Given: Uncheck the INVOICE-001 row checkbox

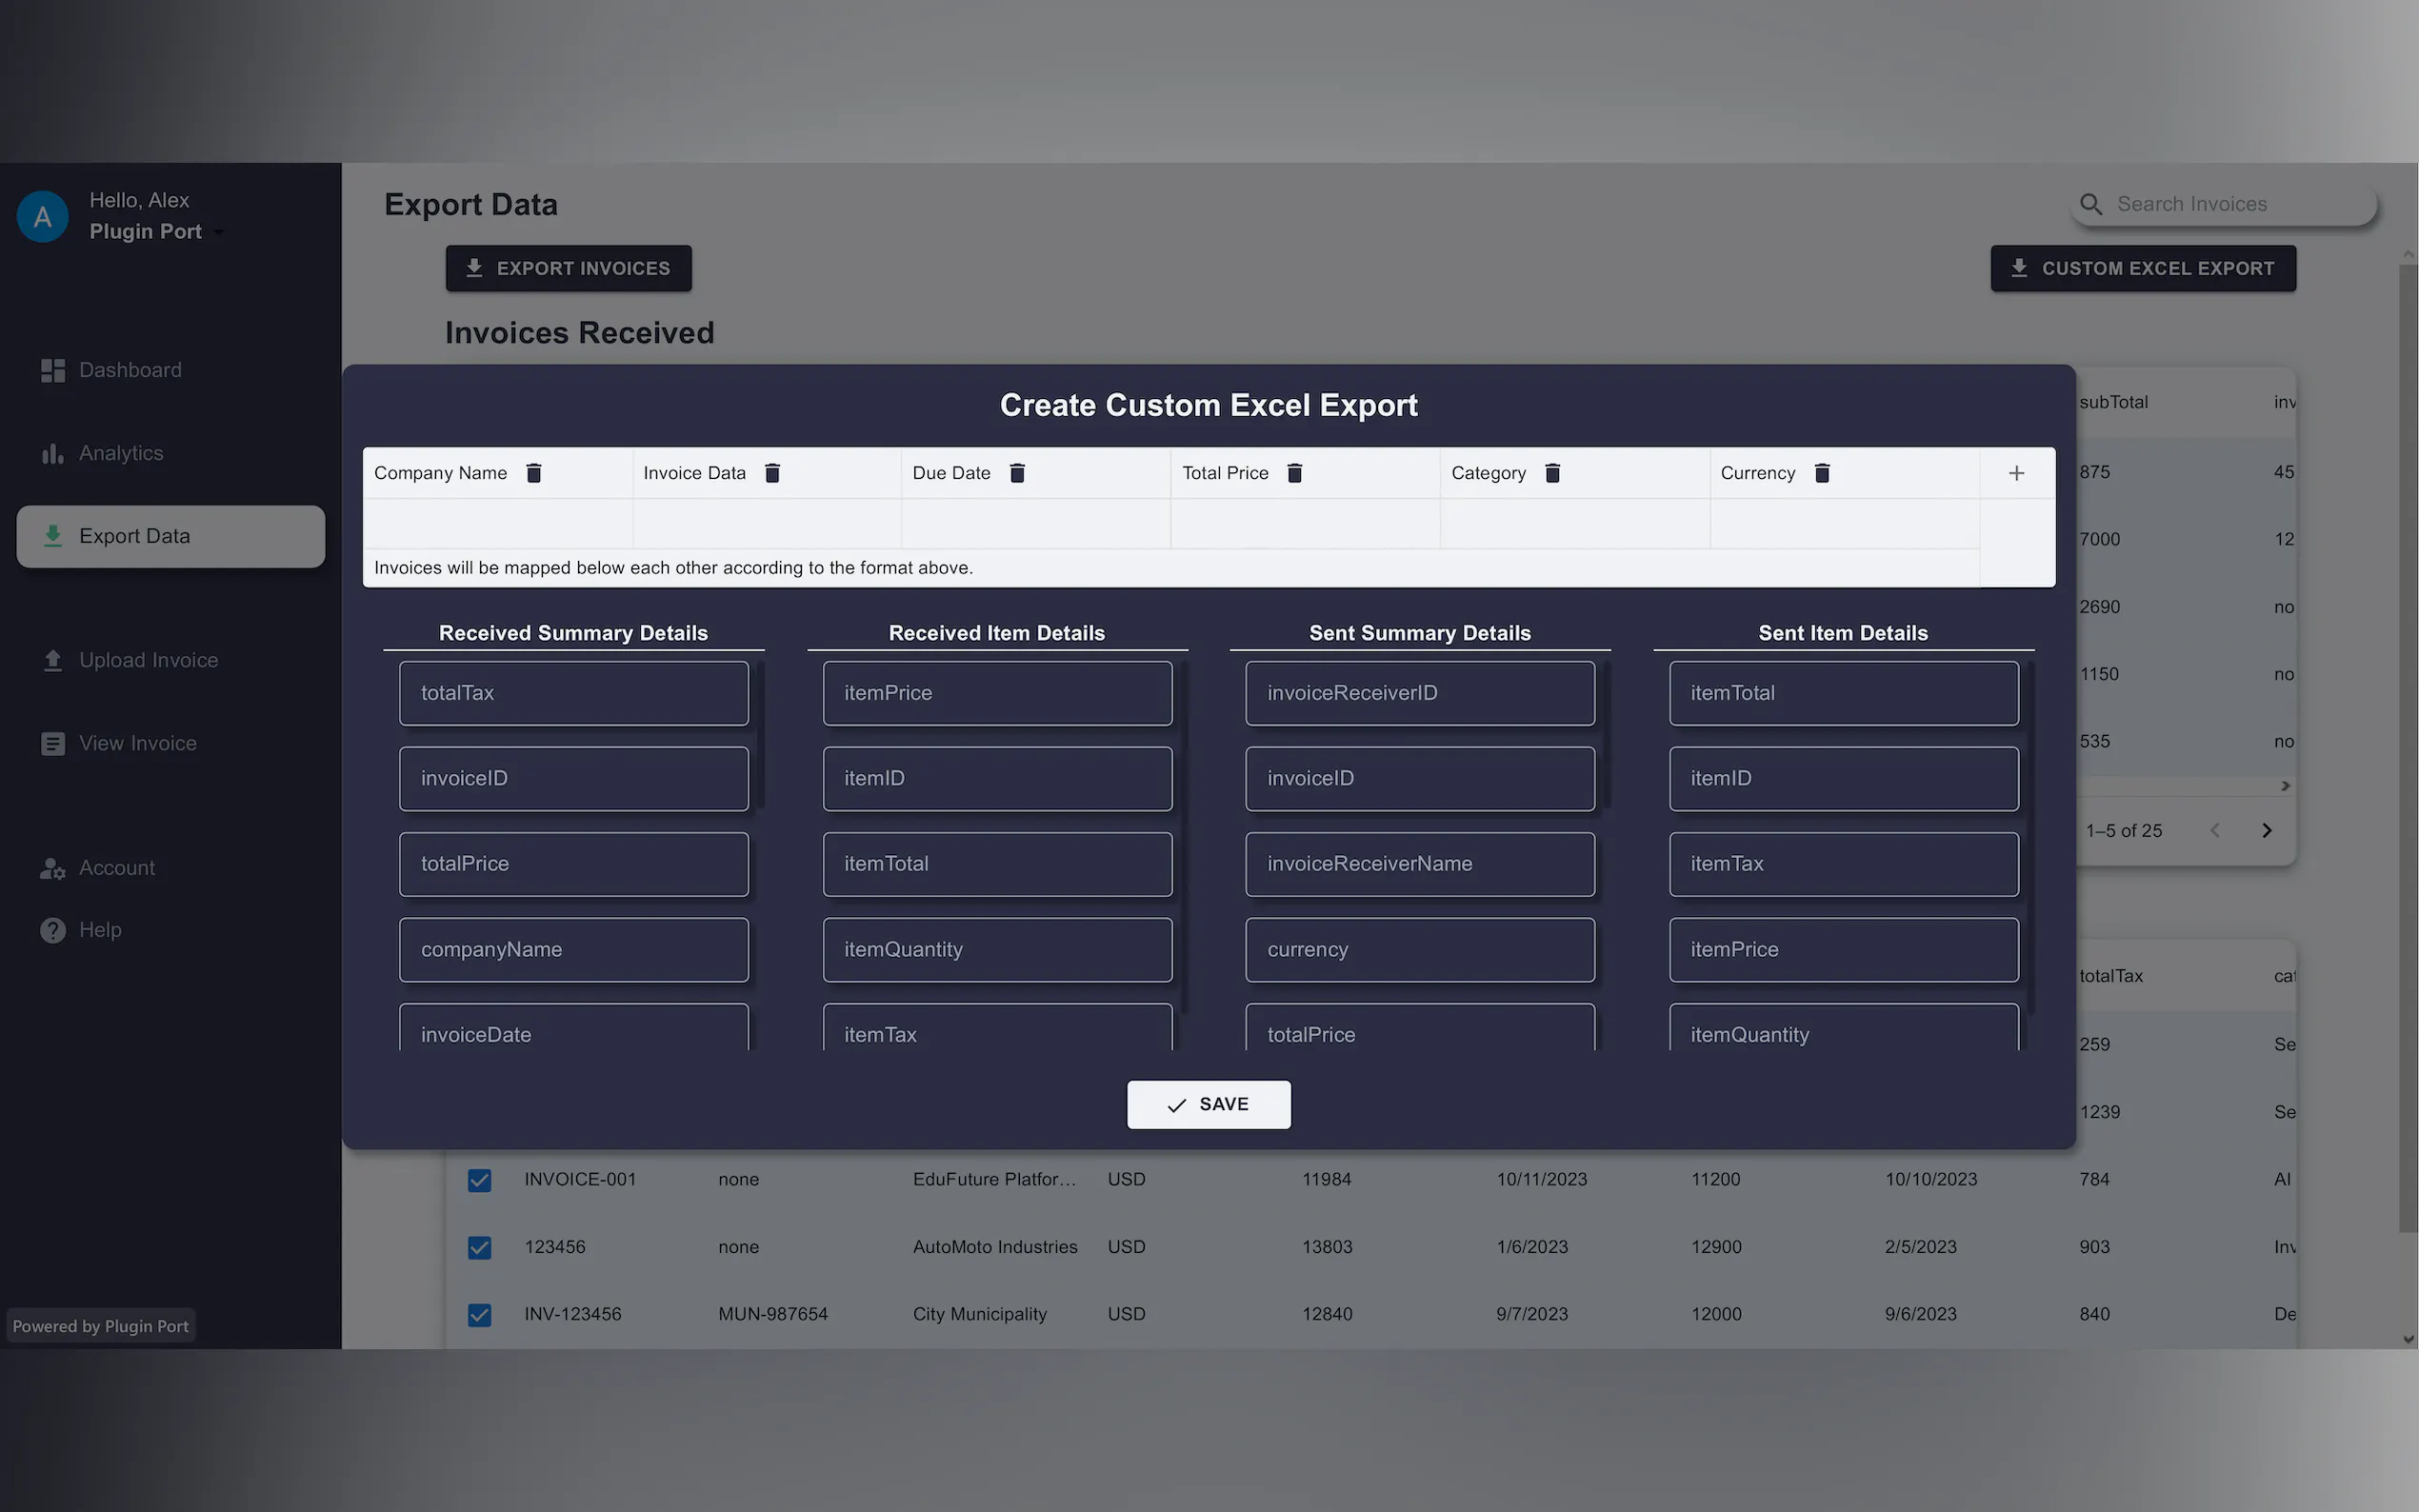Looking at the screenshot, I should pyautogui.click(x=480, y=1180).
